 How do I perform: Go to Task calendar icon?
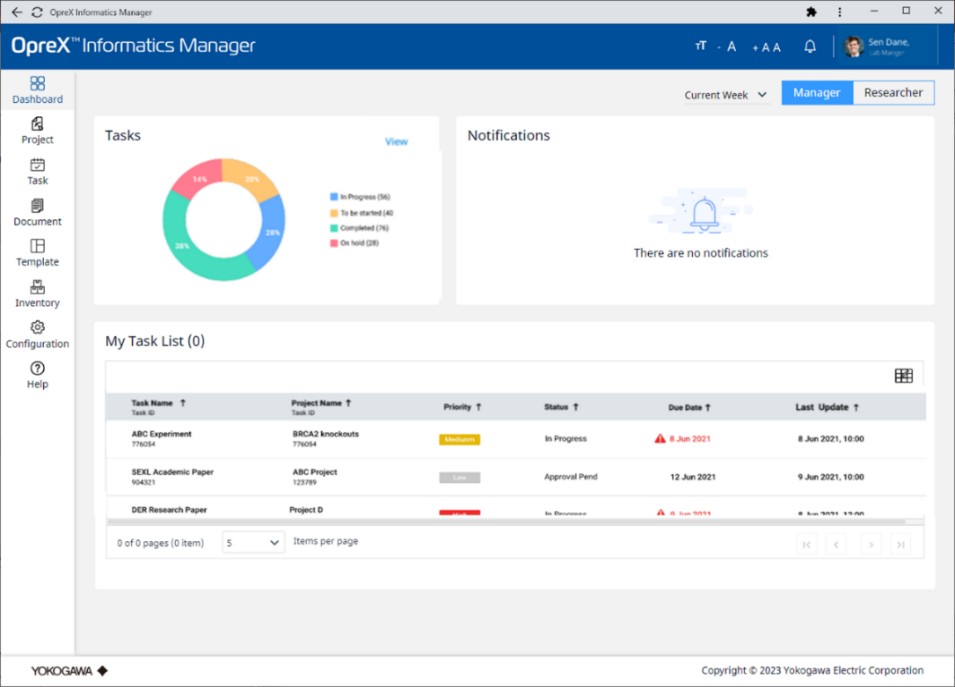37,165
